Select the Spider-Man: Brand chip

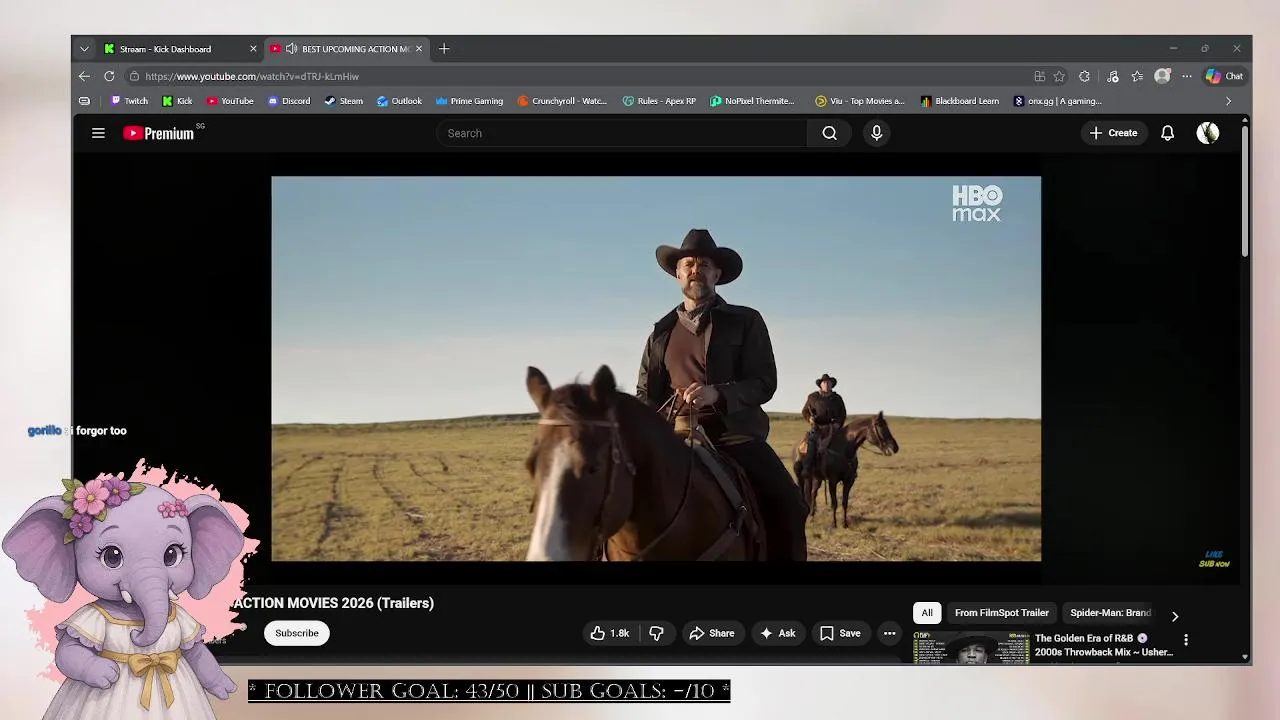coord(1110,613)
